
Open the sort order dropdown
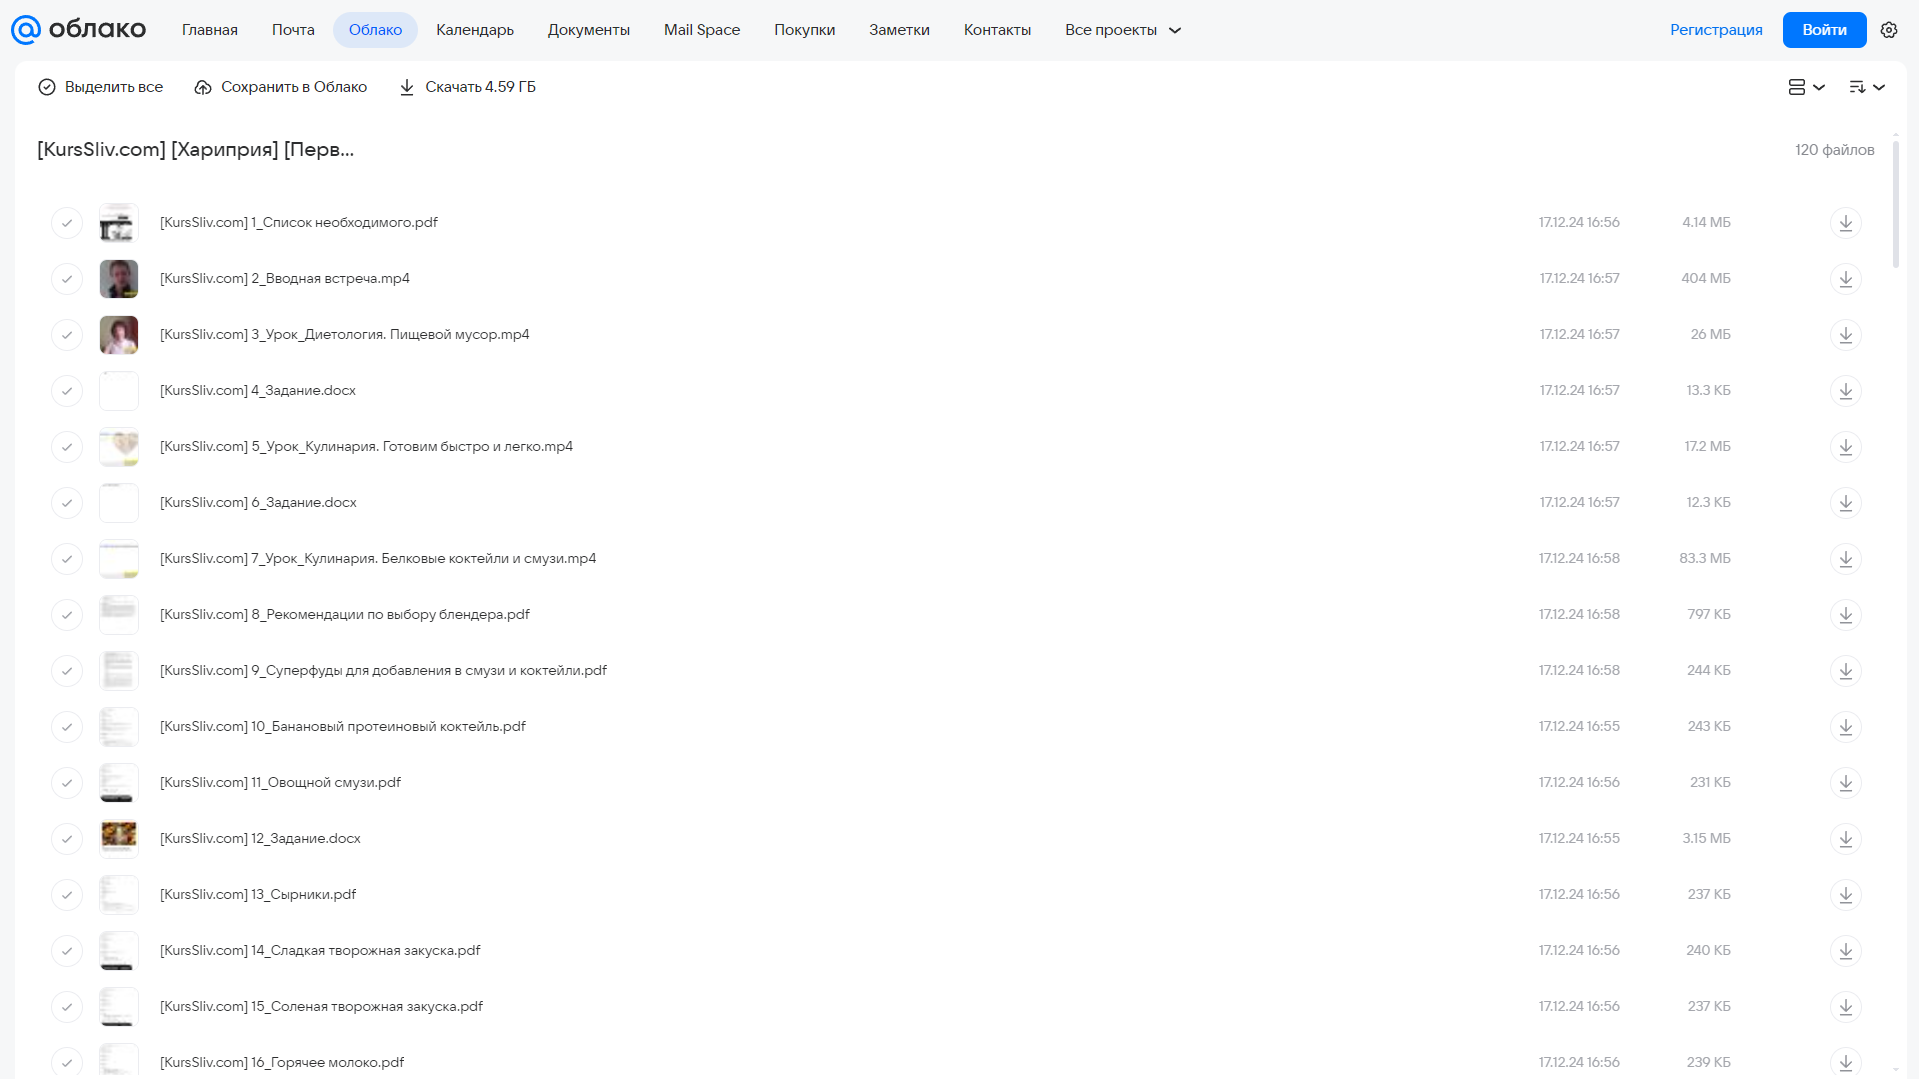[1866, 87]
